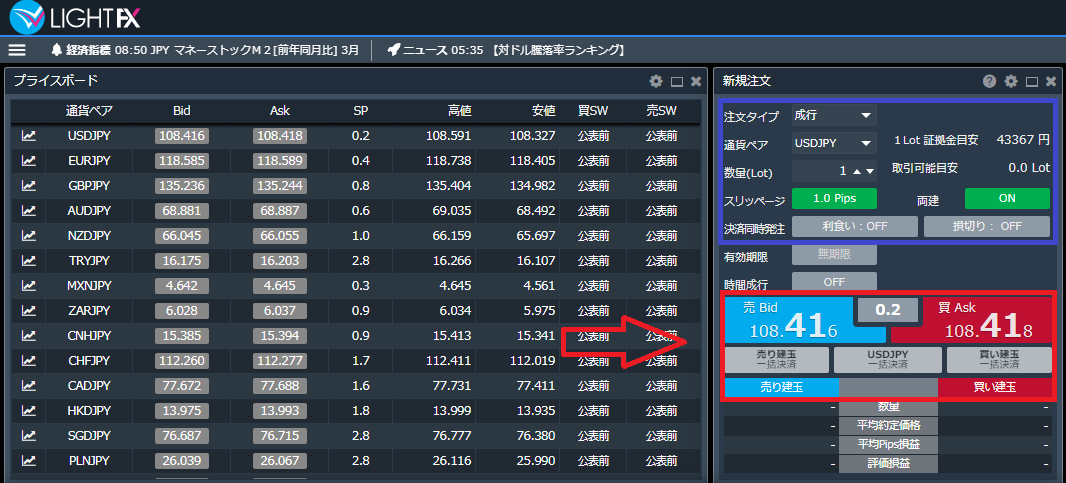Click AUDJPY Bid price 68.881
The image size is (1066, 483).
click(182, 211)
